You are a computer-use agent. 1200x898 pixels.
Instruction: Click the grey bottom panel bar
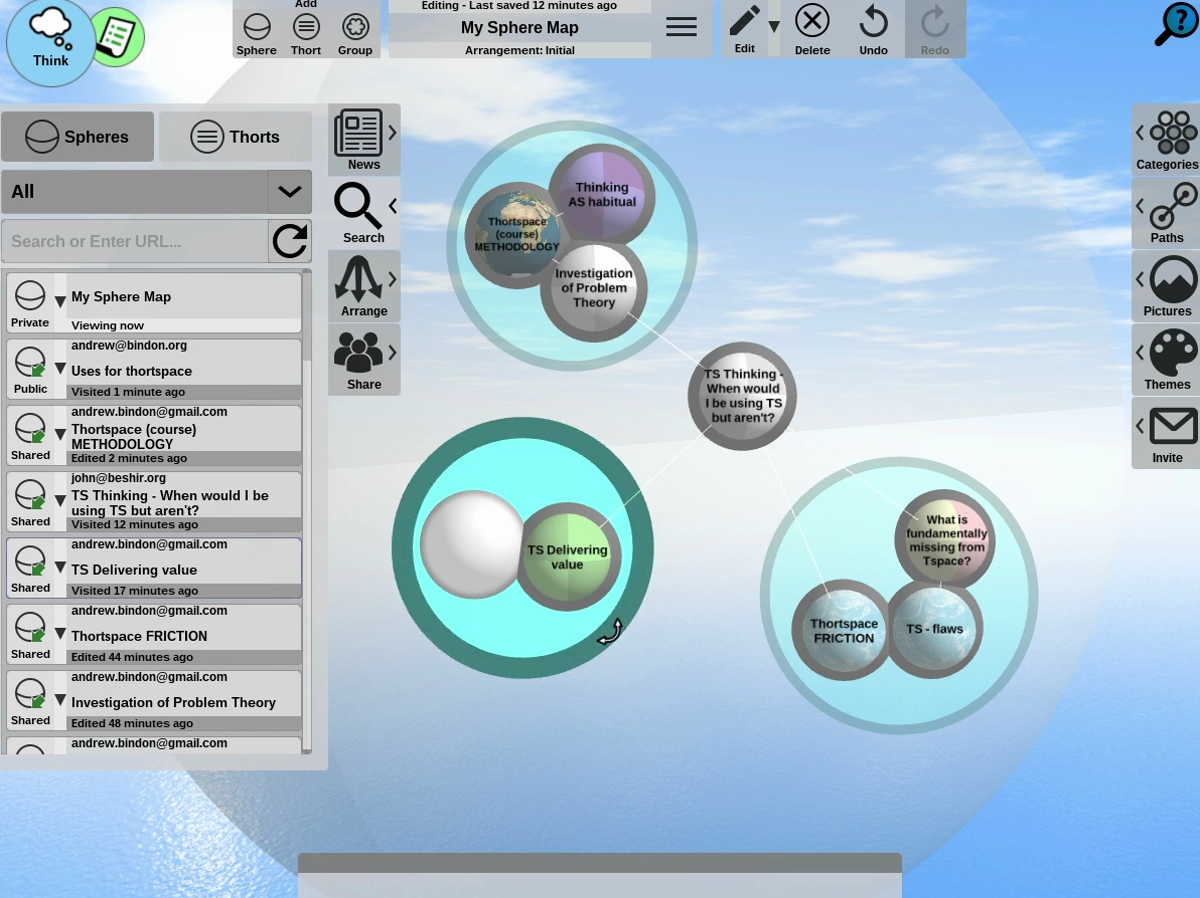click(600, 863)
